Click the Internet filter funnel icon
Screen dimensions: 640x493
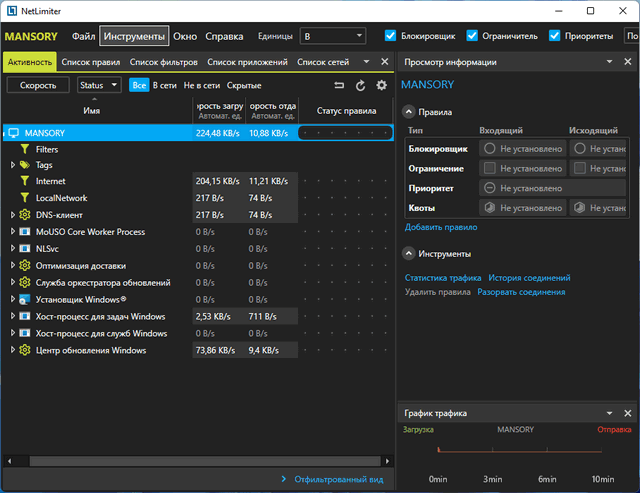click(25, 182)
